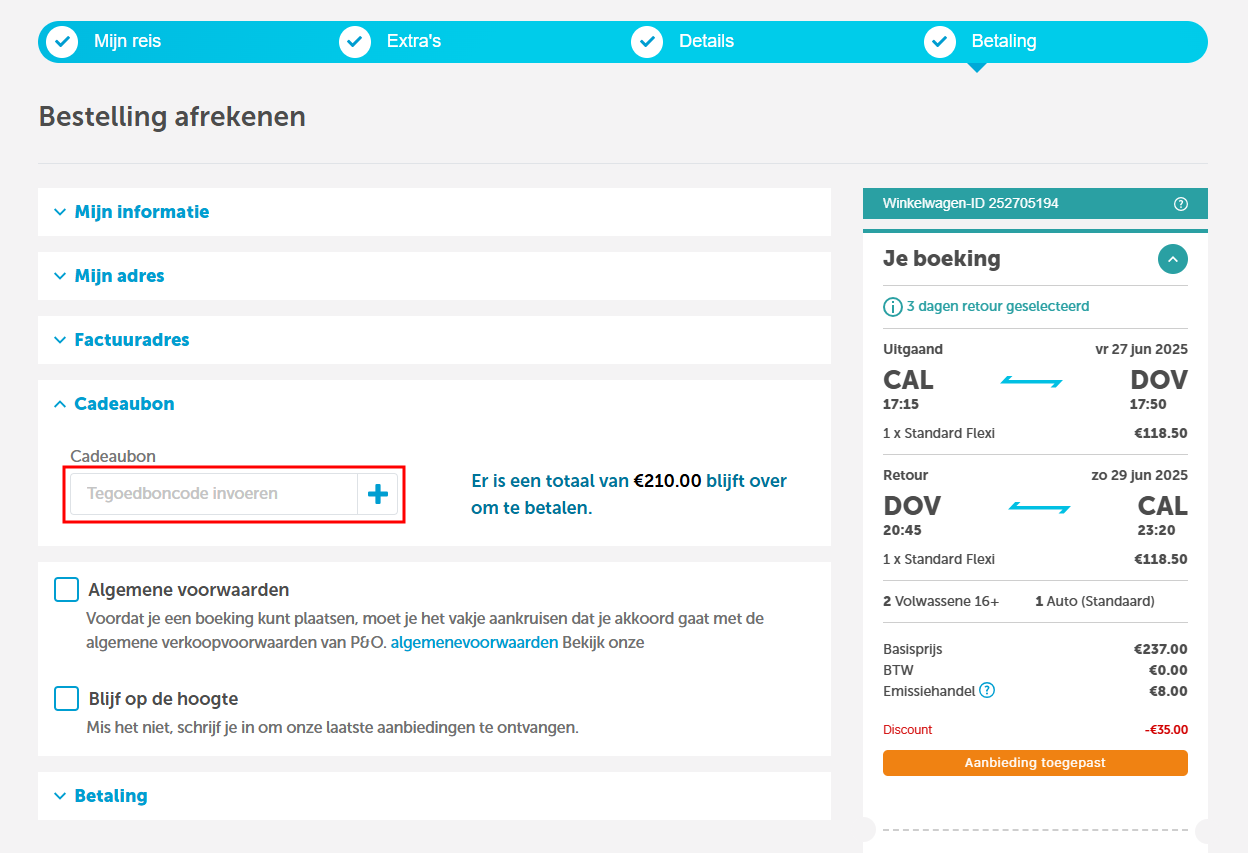Click checkmark icon of Mijn reis step

click(62, 42)
